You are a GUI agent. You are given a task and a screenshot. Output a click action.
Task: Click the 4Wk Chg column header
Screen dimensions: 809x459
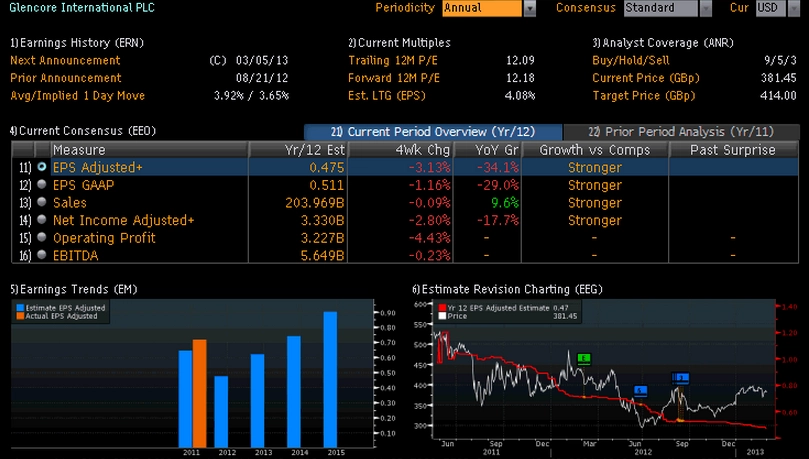pyautogui.click(x=400, y=150)
